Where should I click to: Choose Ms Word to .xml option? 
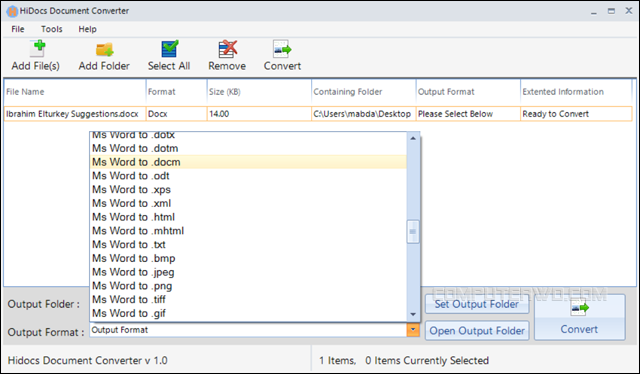[x=248, y=203]
